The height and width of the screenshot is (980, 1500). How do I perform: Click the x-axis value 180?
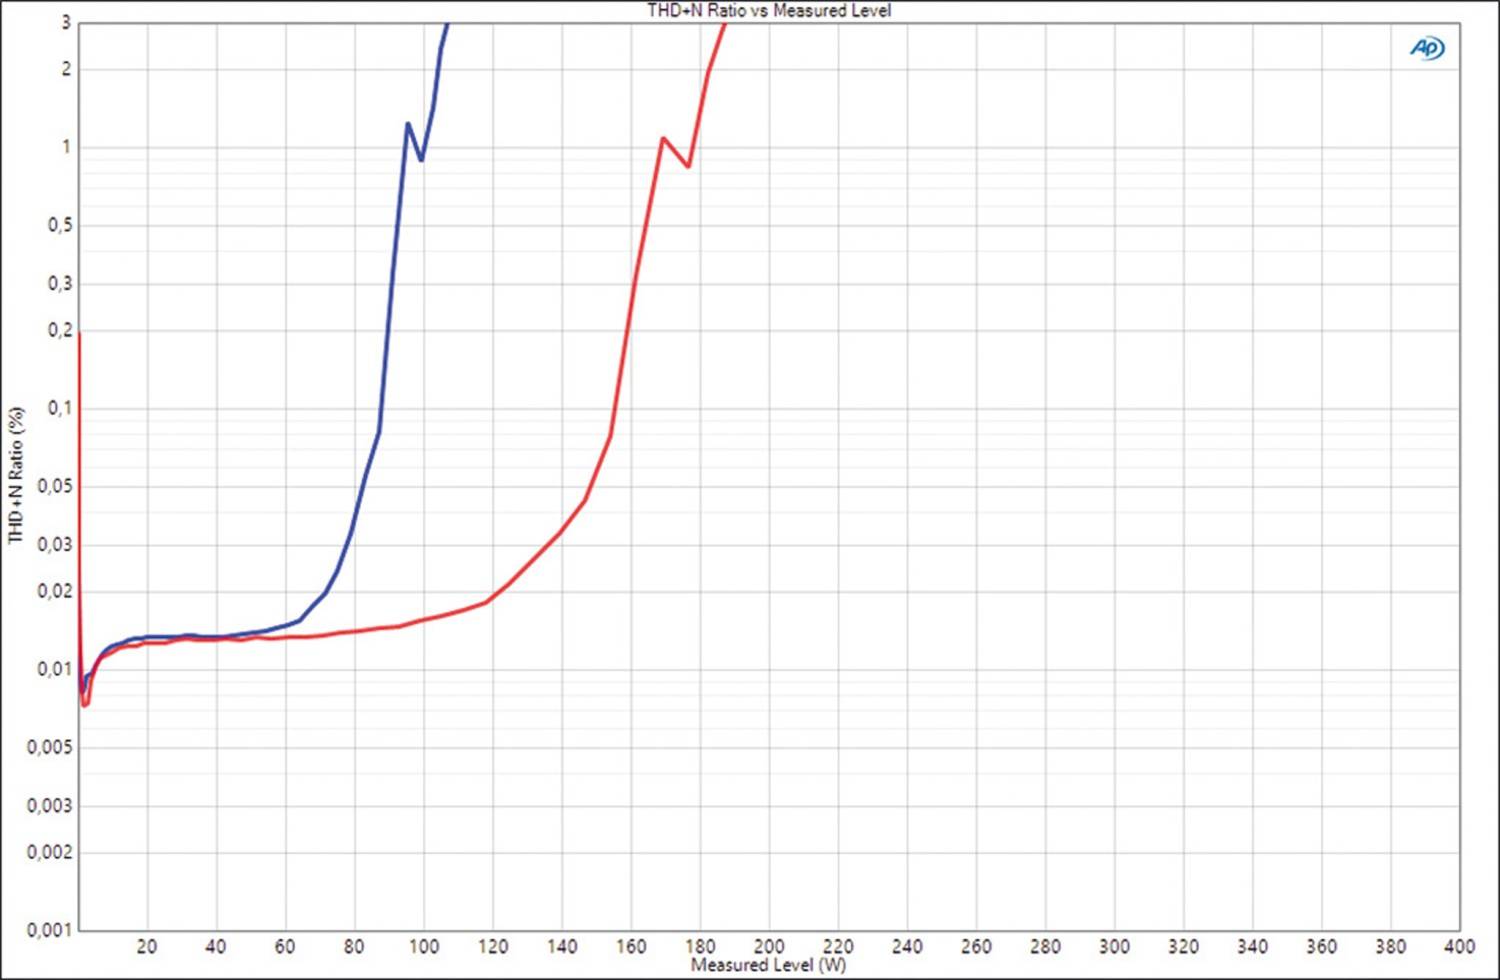[700, 946]
